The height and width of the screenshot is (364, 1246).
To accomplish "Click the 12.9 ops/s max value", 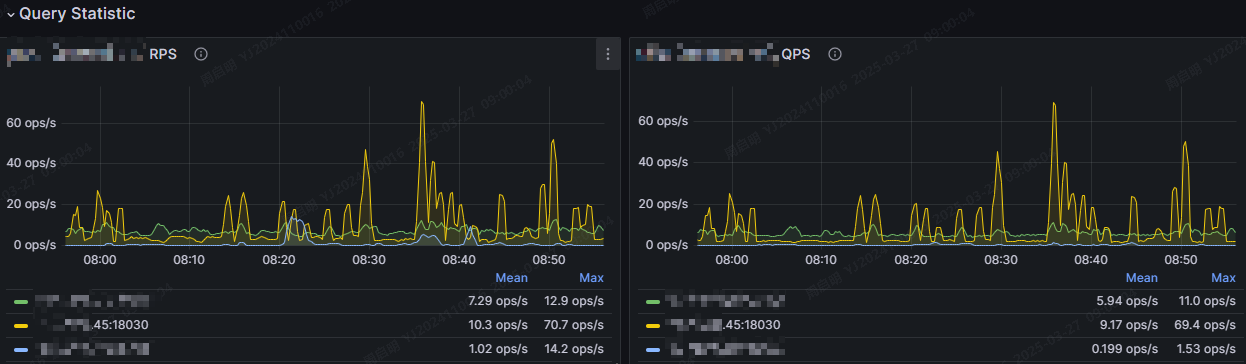I will [x=574, y=300].
